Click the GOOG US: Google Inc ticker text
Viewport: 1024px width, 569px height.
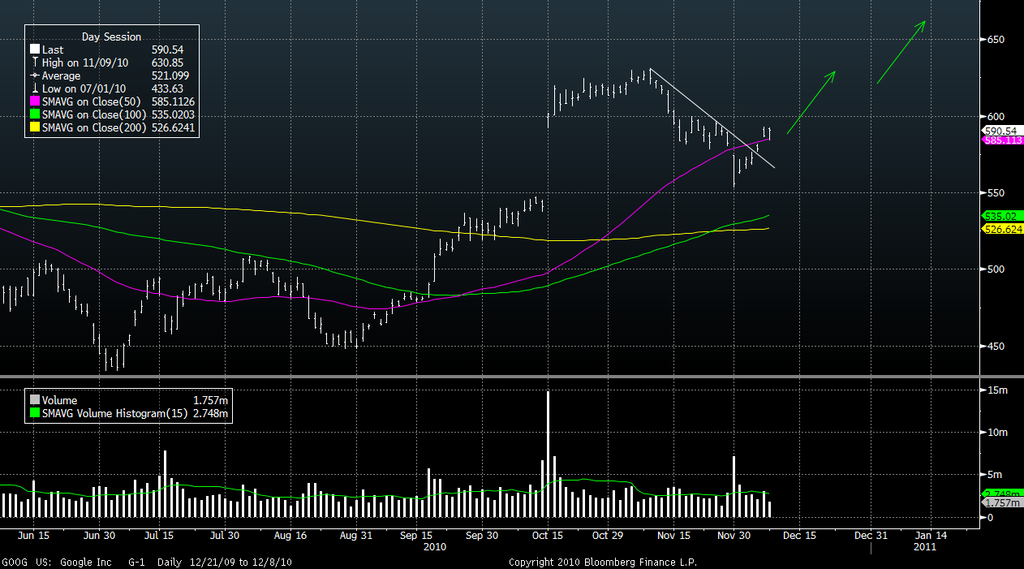click(x=57, y=562)
